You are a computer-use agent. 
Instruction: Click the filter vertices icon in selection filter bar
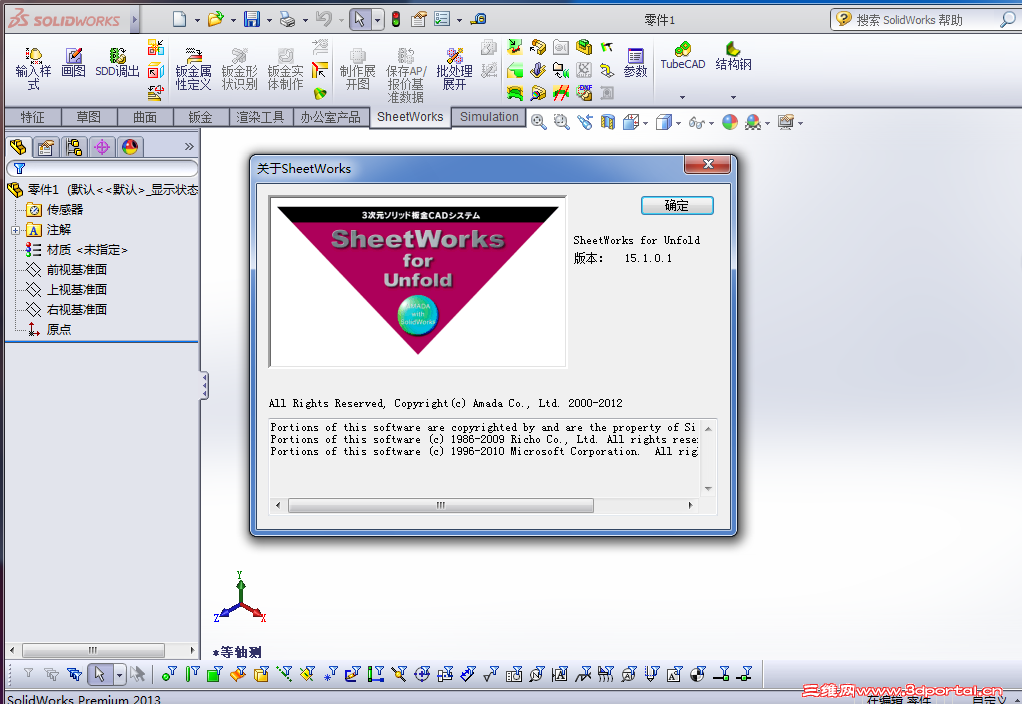(x=169, y=674)
